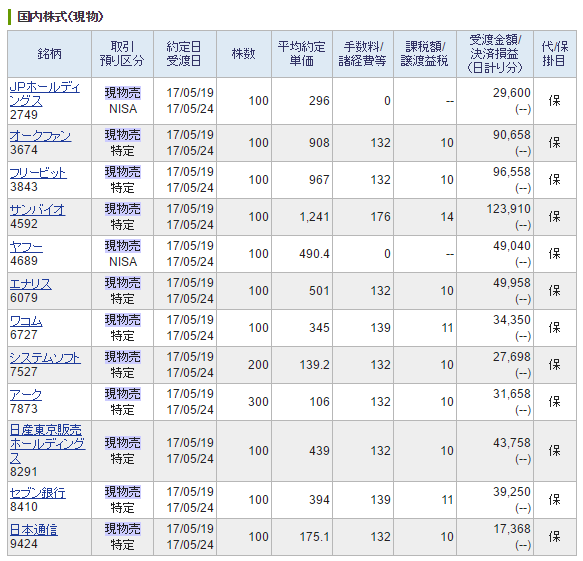Open the フリービット stock link
583x561 pixels.
38,173
